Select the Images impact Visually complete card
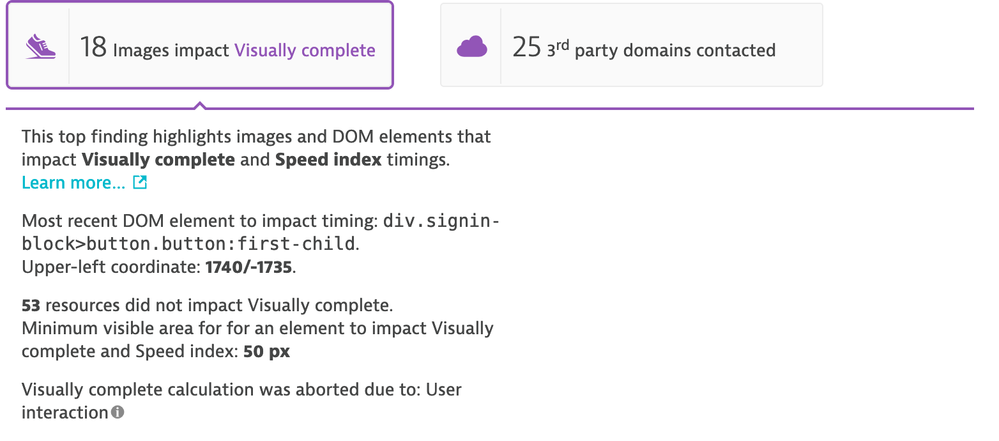 point(200,46)
